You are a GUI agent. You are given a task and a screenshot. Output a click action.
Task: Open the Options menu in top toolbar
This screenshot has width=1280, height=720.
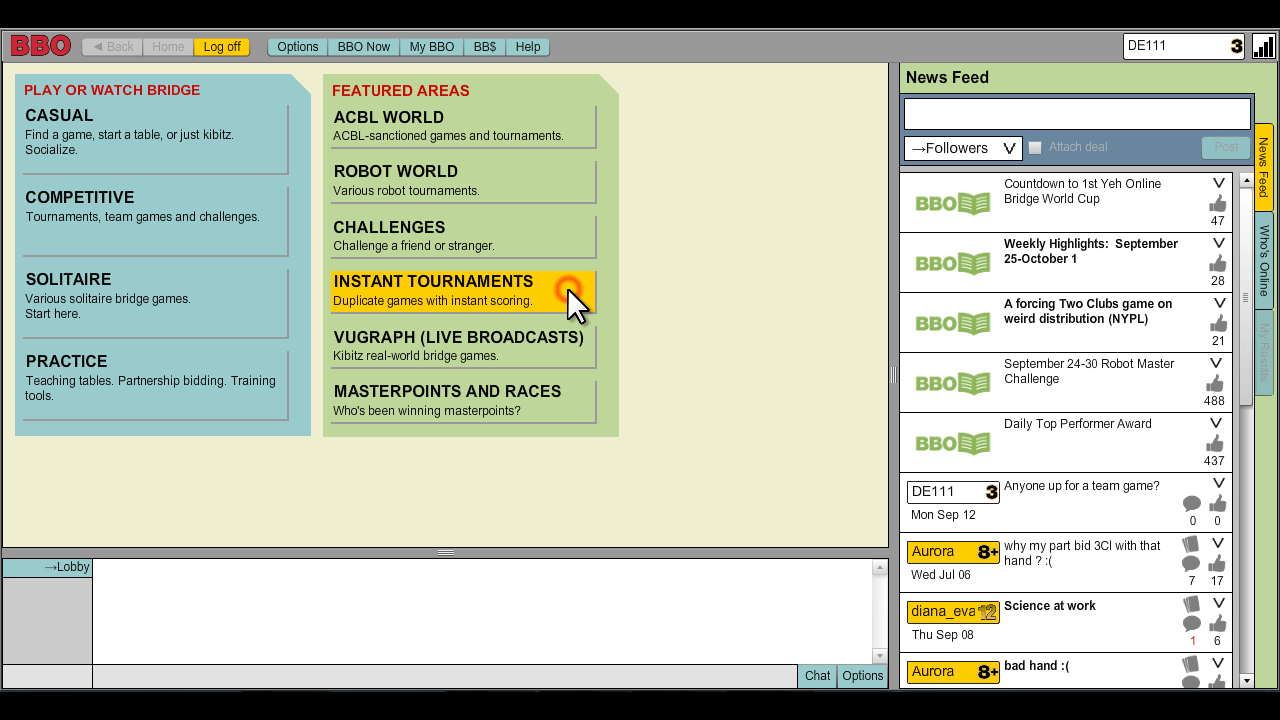click(x=298, y=47)
